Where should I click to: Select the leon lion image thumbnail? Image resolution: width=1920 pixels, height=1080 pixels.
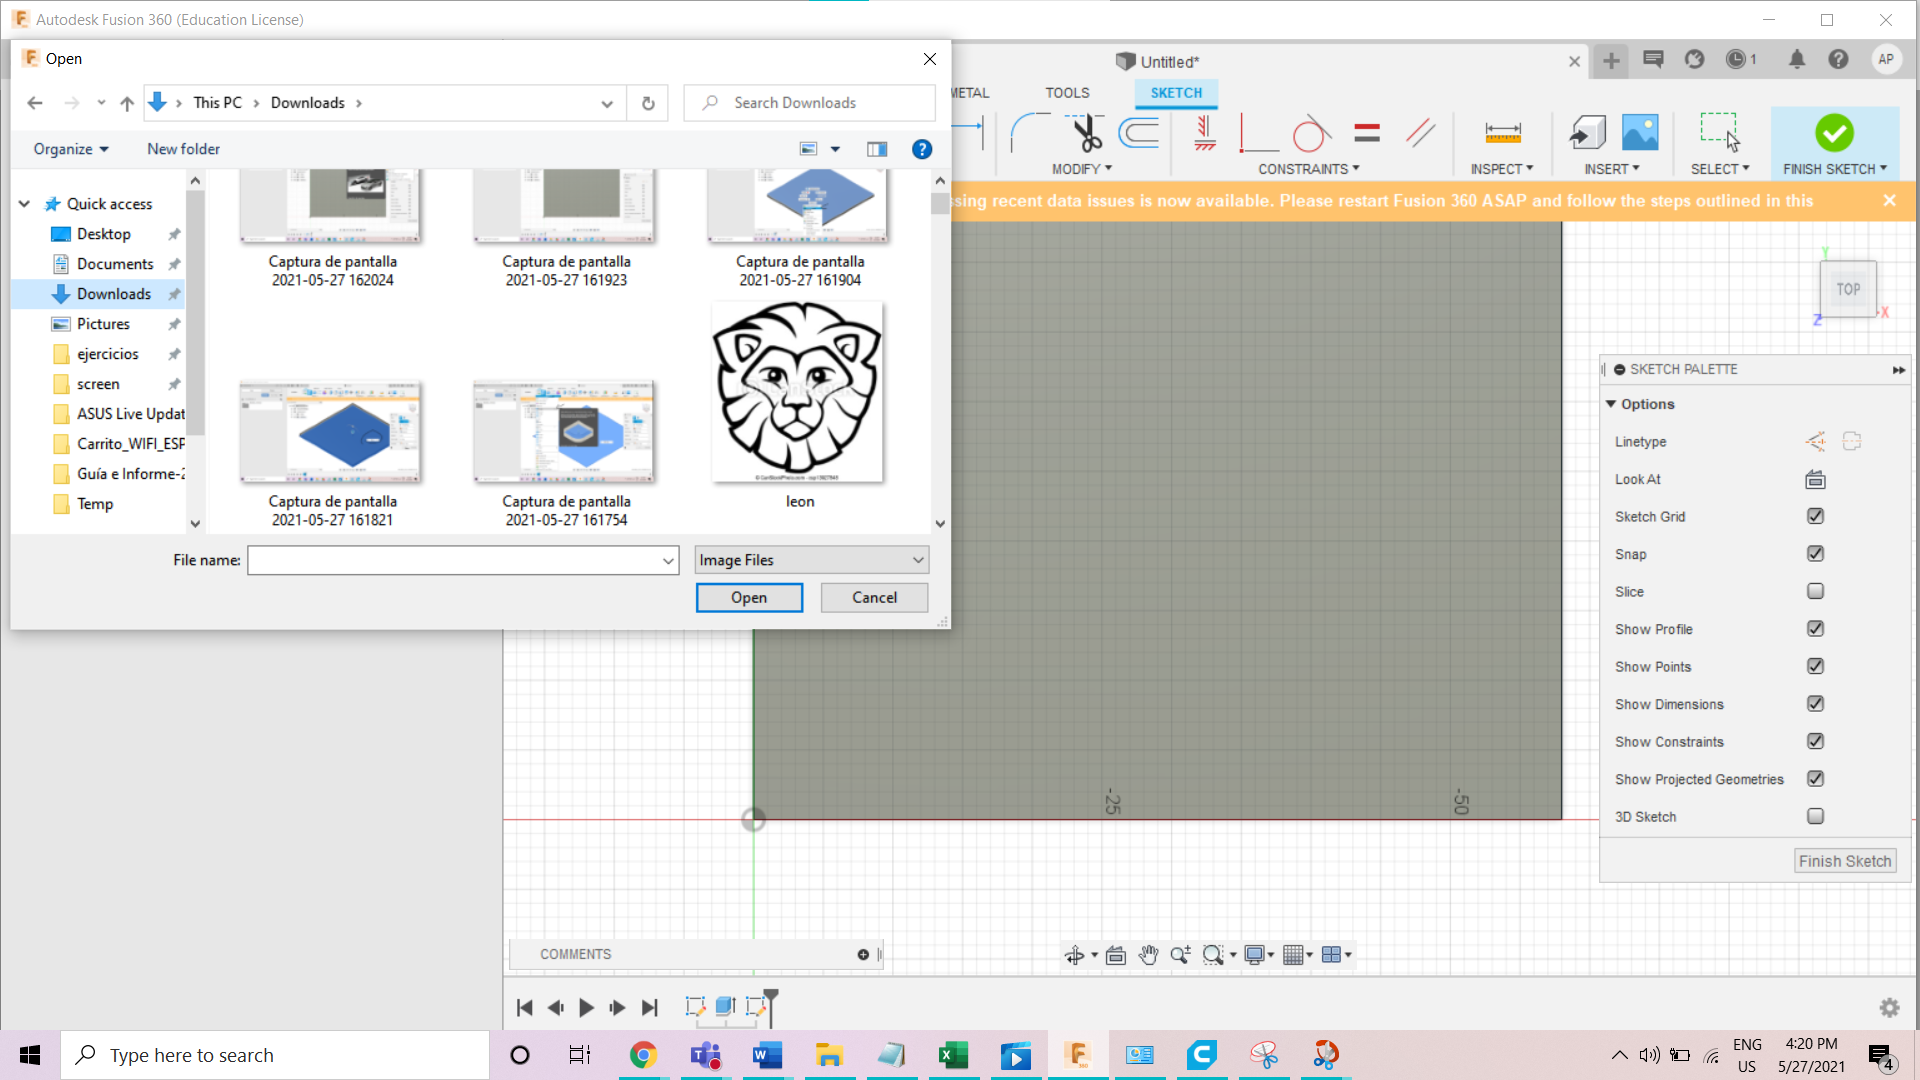point(798,393)
